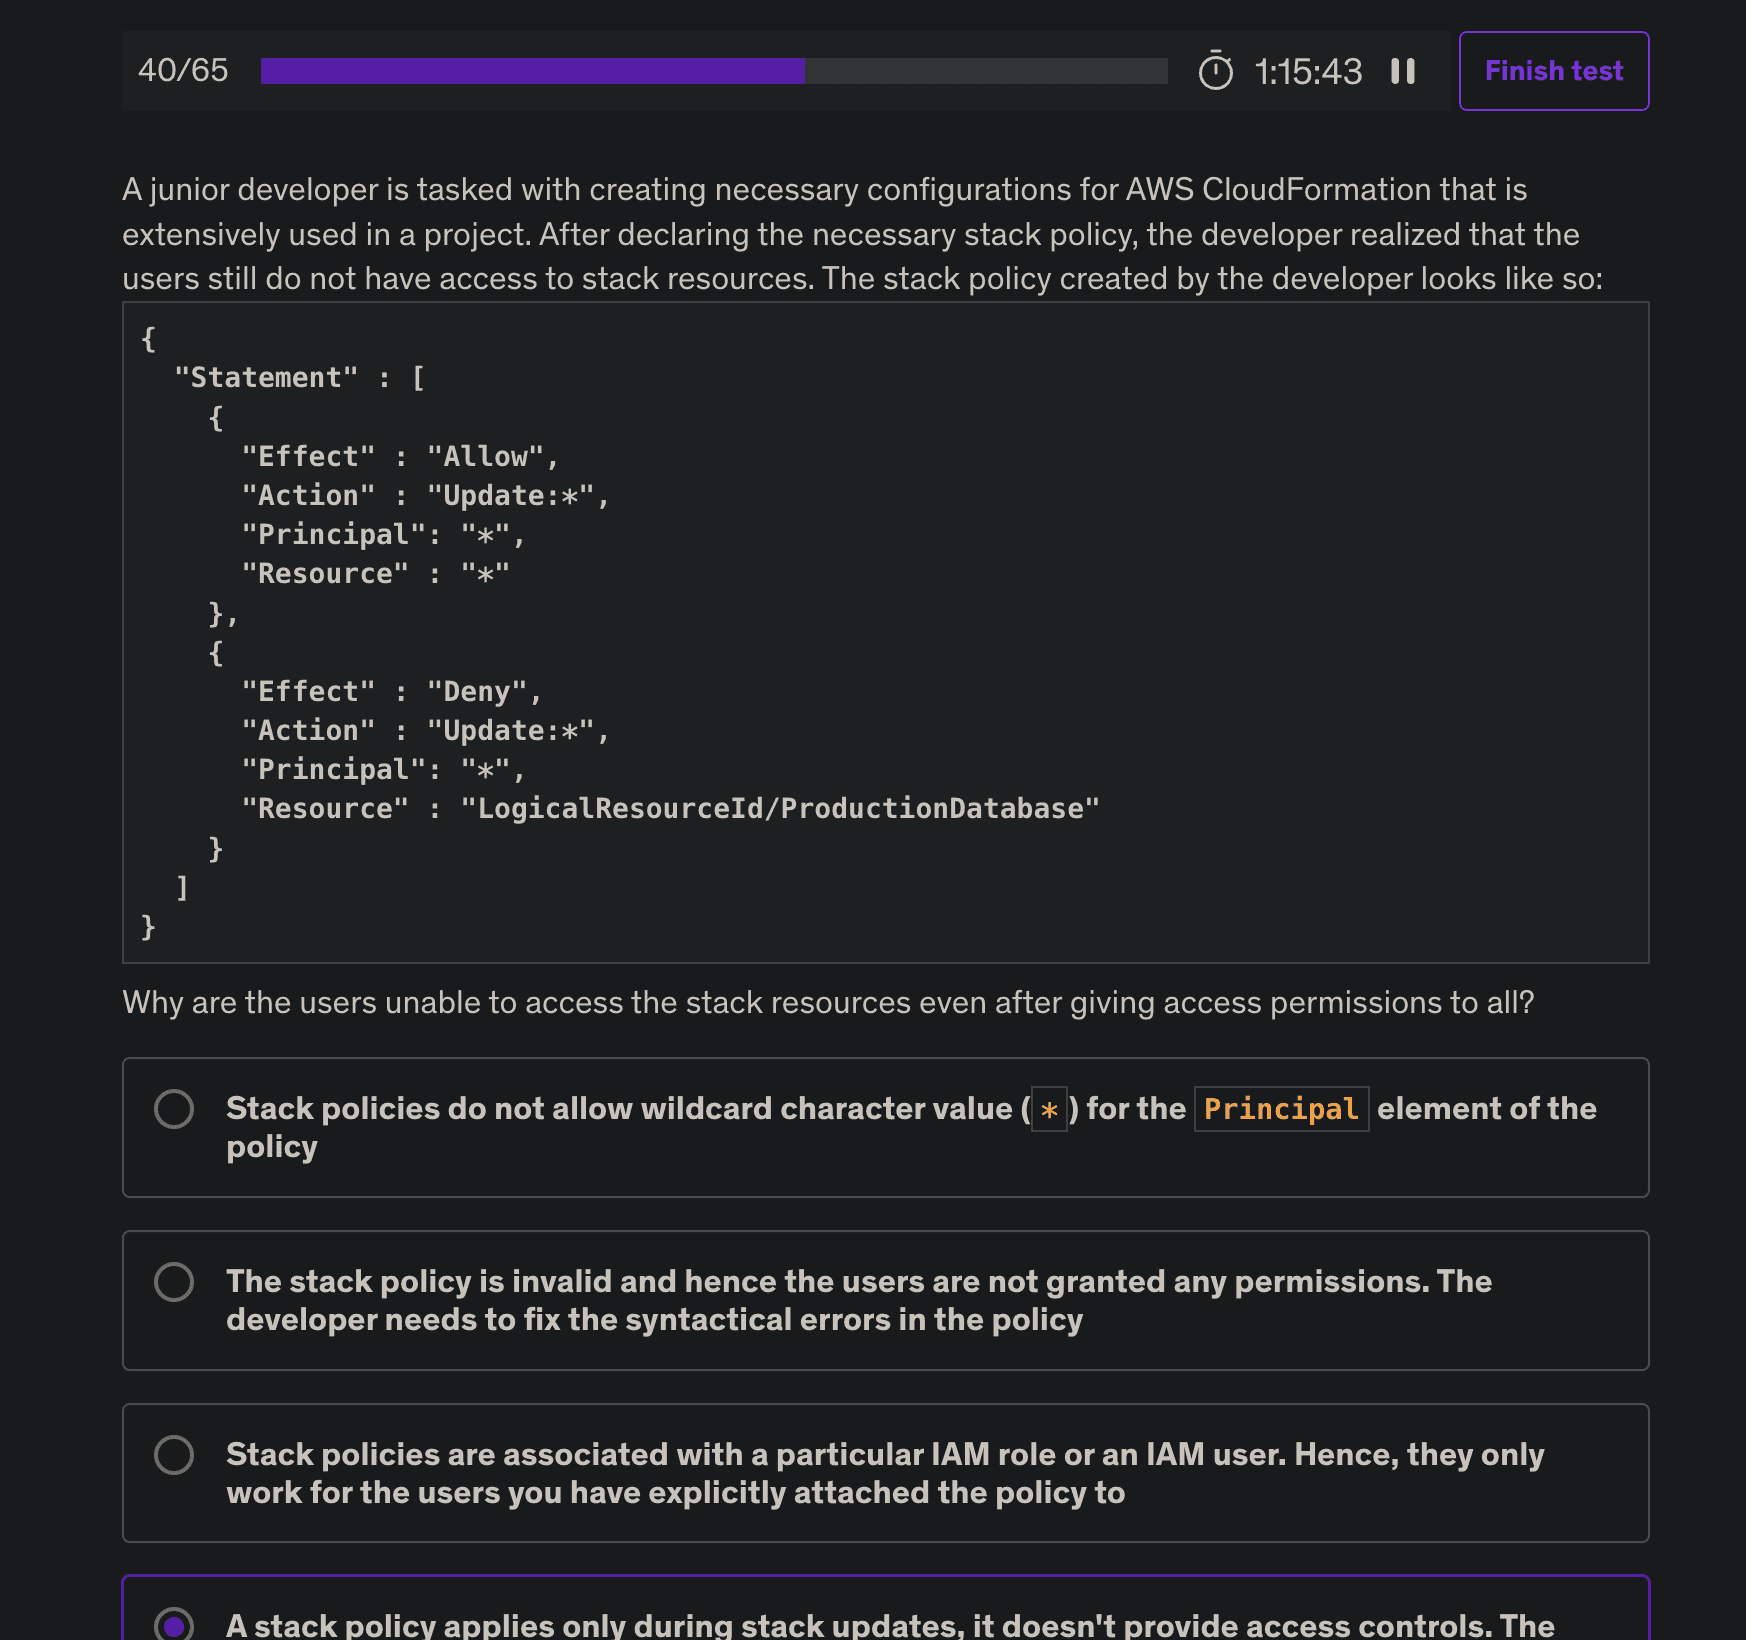1746x1640 pixels.
Task: Click the 40/65 question counter
Action: pos(183,71)
